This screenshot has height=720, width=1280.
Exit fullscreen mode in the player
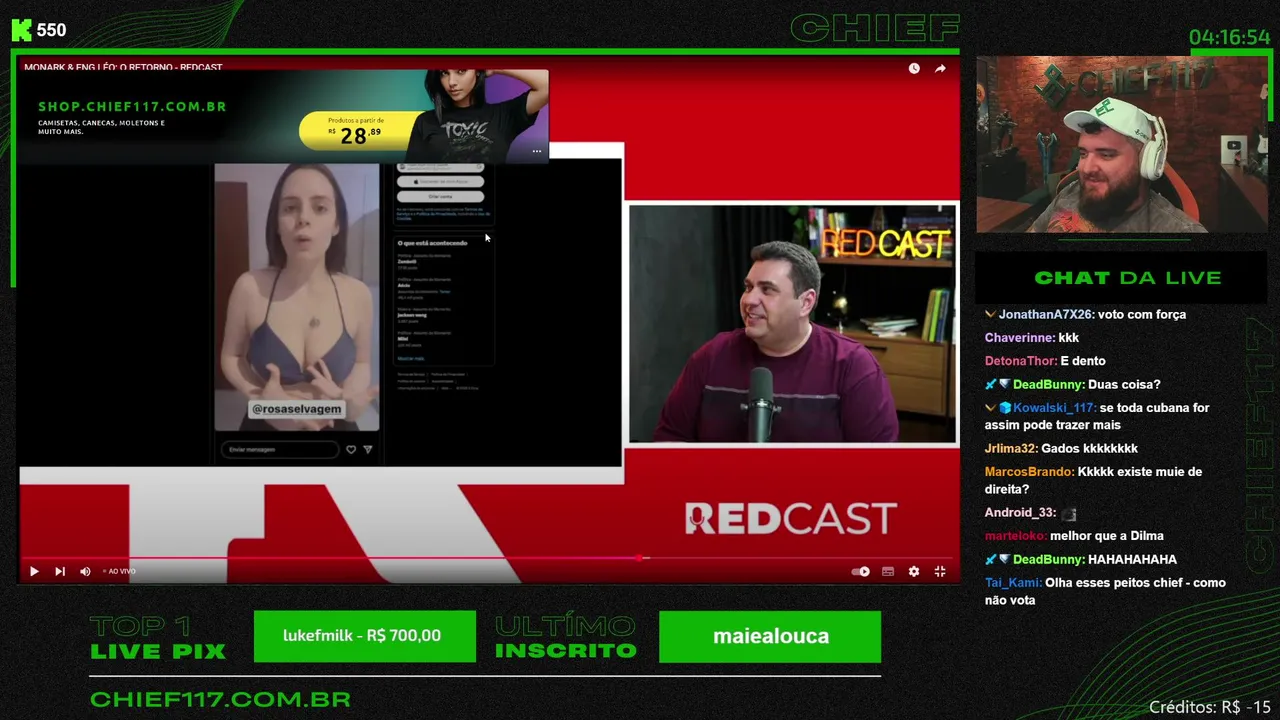940,571
